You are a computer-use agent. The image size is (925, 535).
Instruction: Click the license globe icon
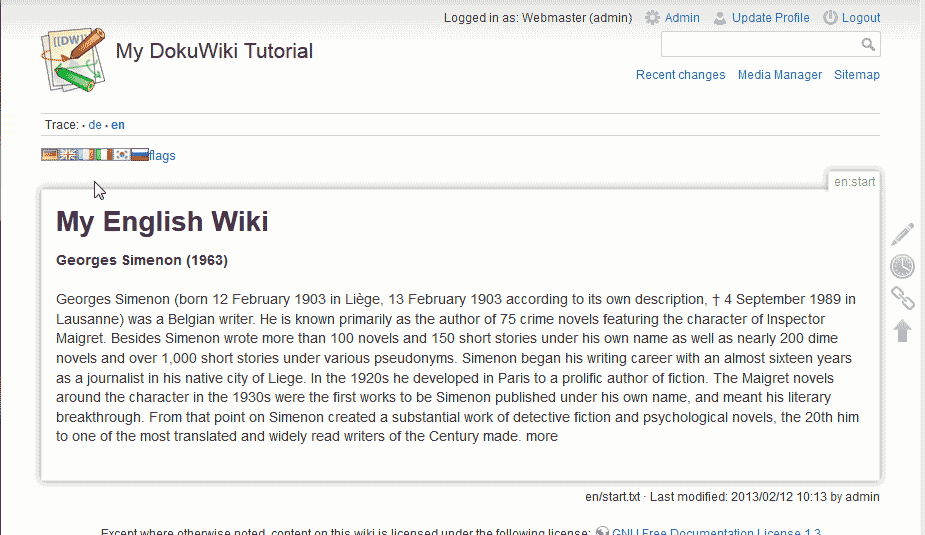[x=602, y=531]
